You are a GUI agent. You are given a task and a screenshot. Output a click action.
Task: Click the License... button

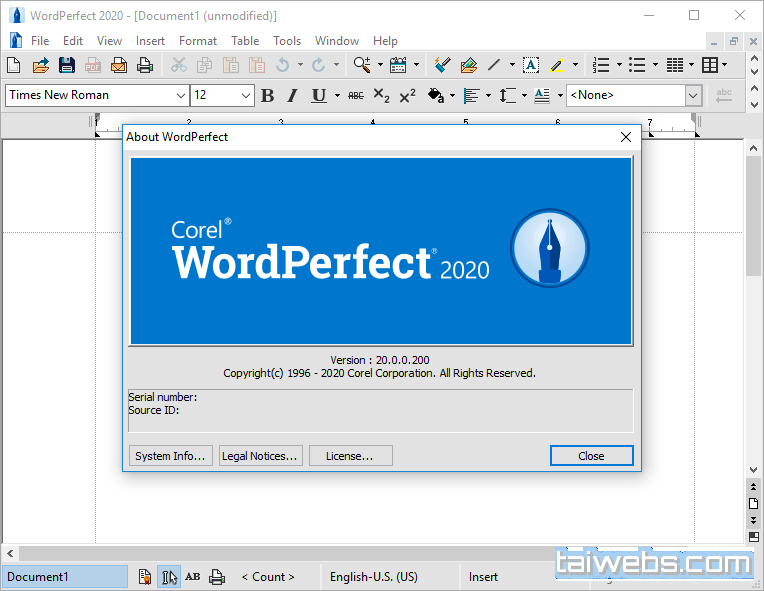pyautogui.click(x=350, y=456)
